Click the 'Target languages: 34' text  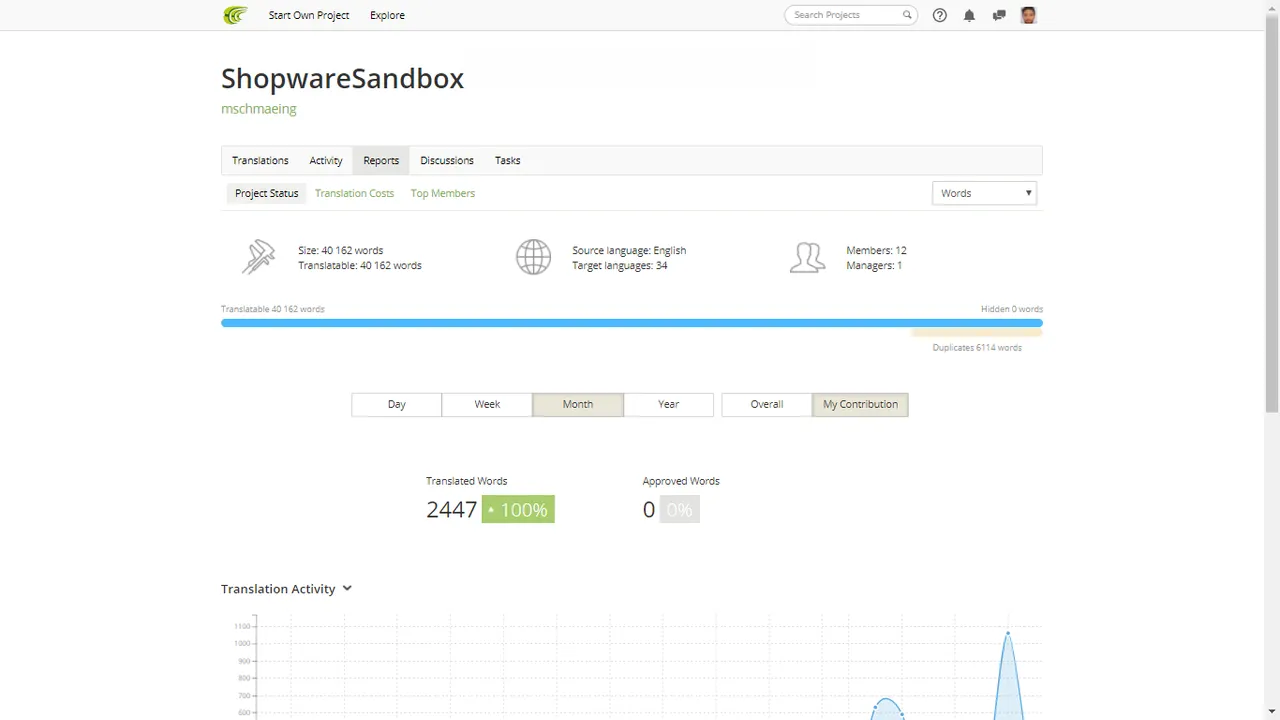pos(620,265)
